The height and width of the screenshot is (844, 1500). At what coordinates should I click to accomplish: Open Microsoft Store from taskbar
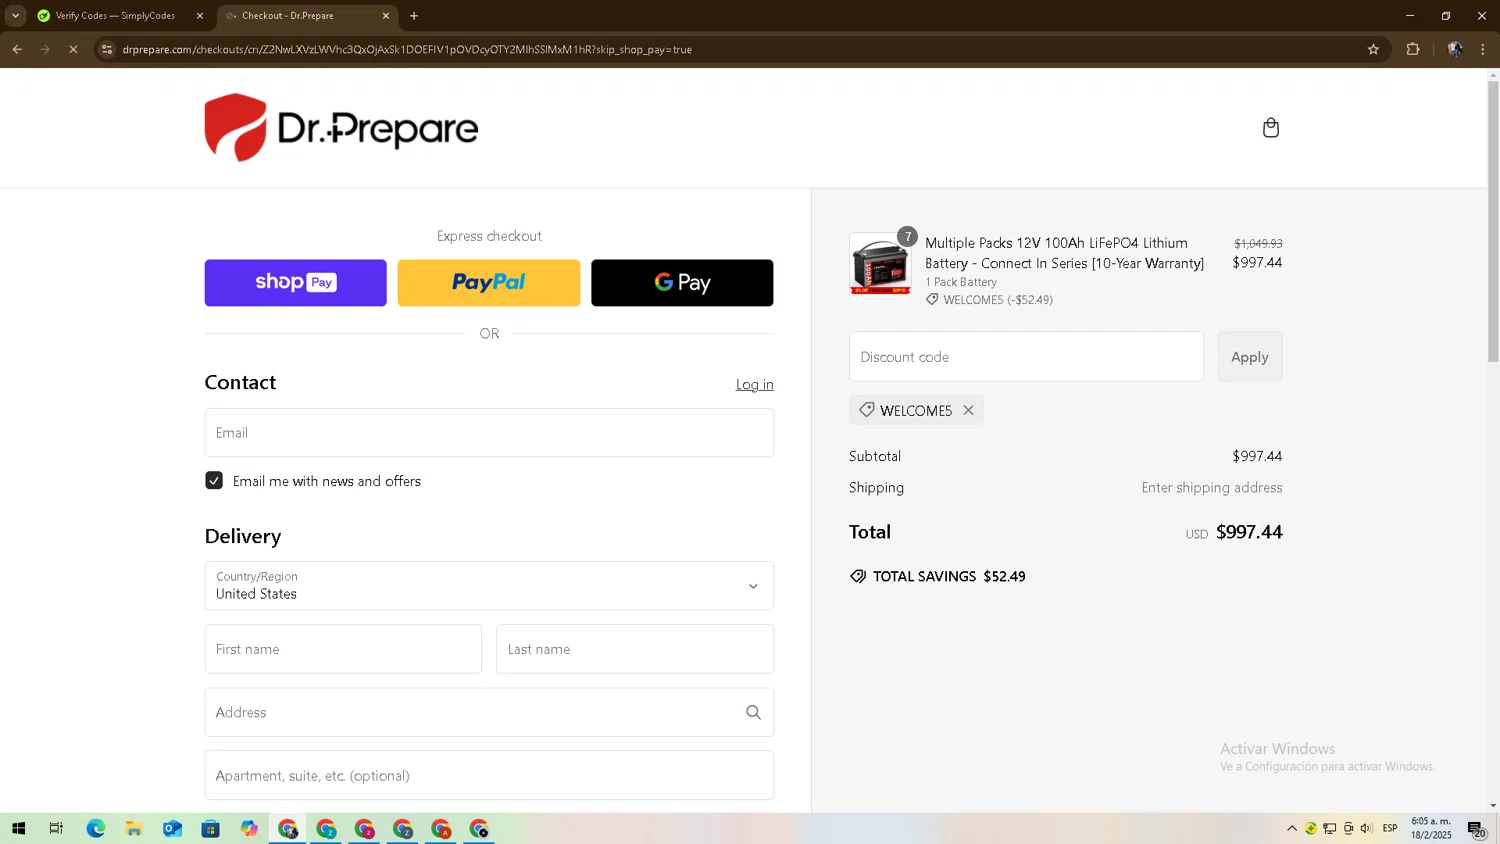pos(210,829)
